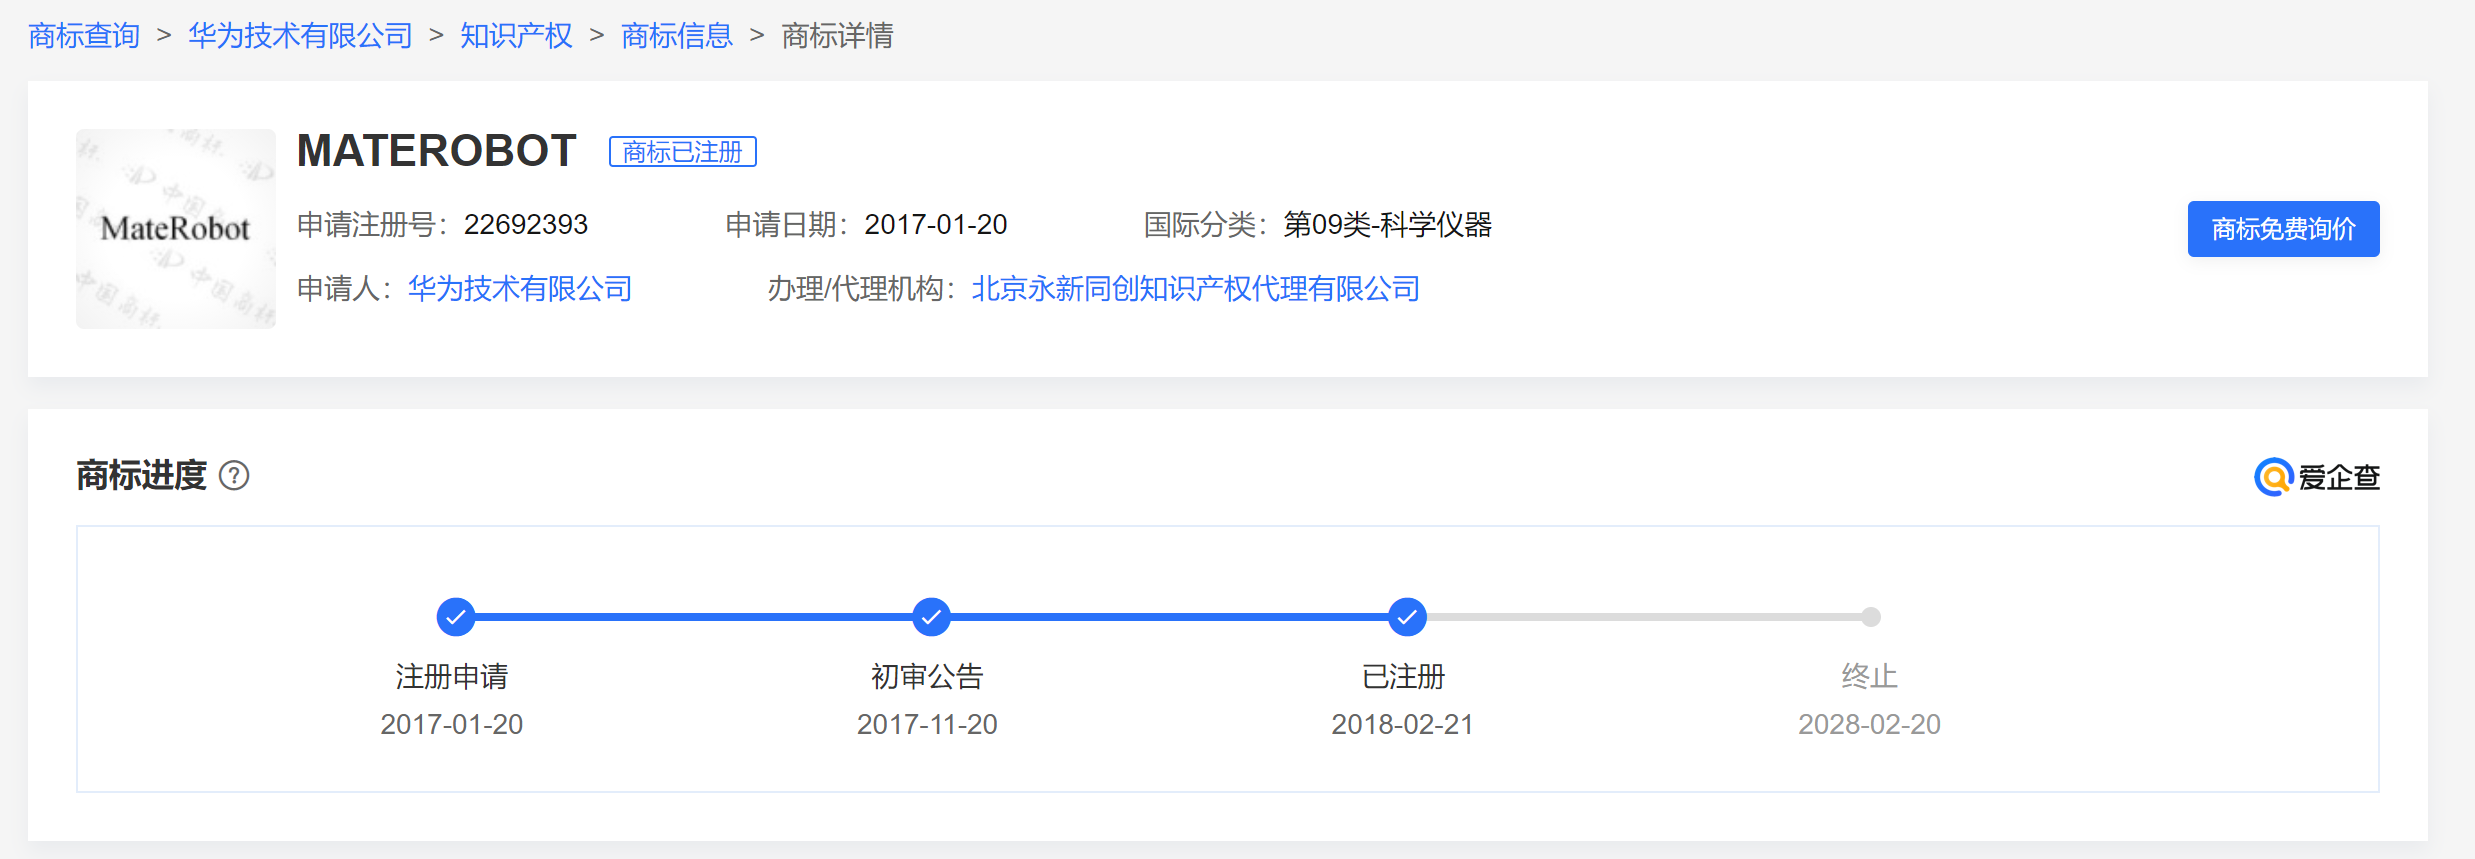This screenshot has height=859, width=2475.
Task: Click the registration number 22692393
Action: [526, 225]
